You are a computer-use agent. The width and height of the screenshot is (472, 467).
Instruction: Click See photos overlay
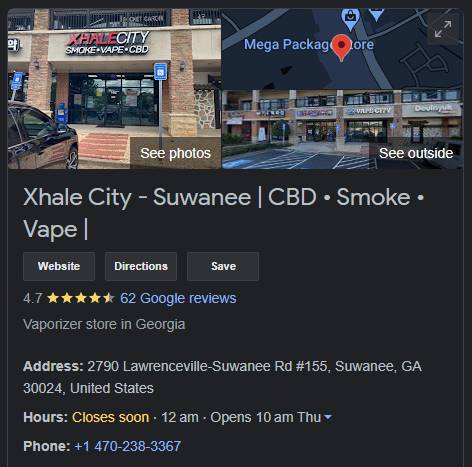[x=175, y=153]
